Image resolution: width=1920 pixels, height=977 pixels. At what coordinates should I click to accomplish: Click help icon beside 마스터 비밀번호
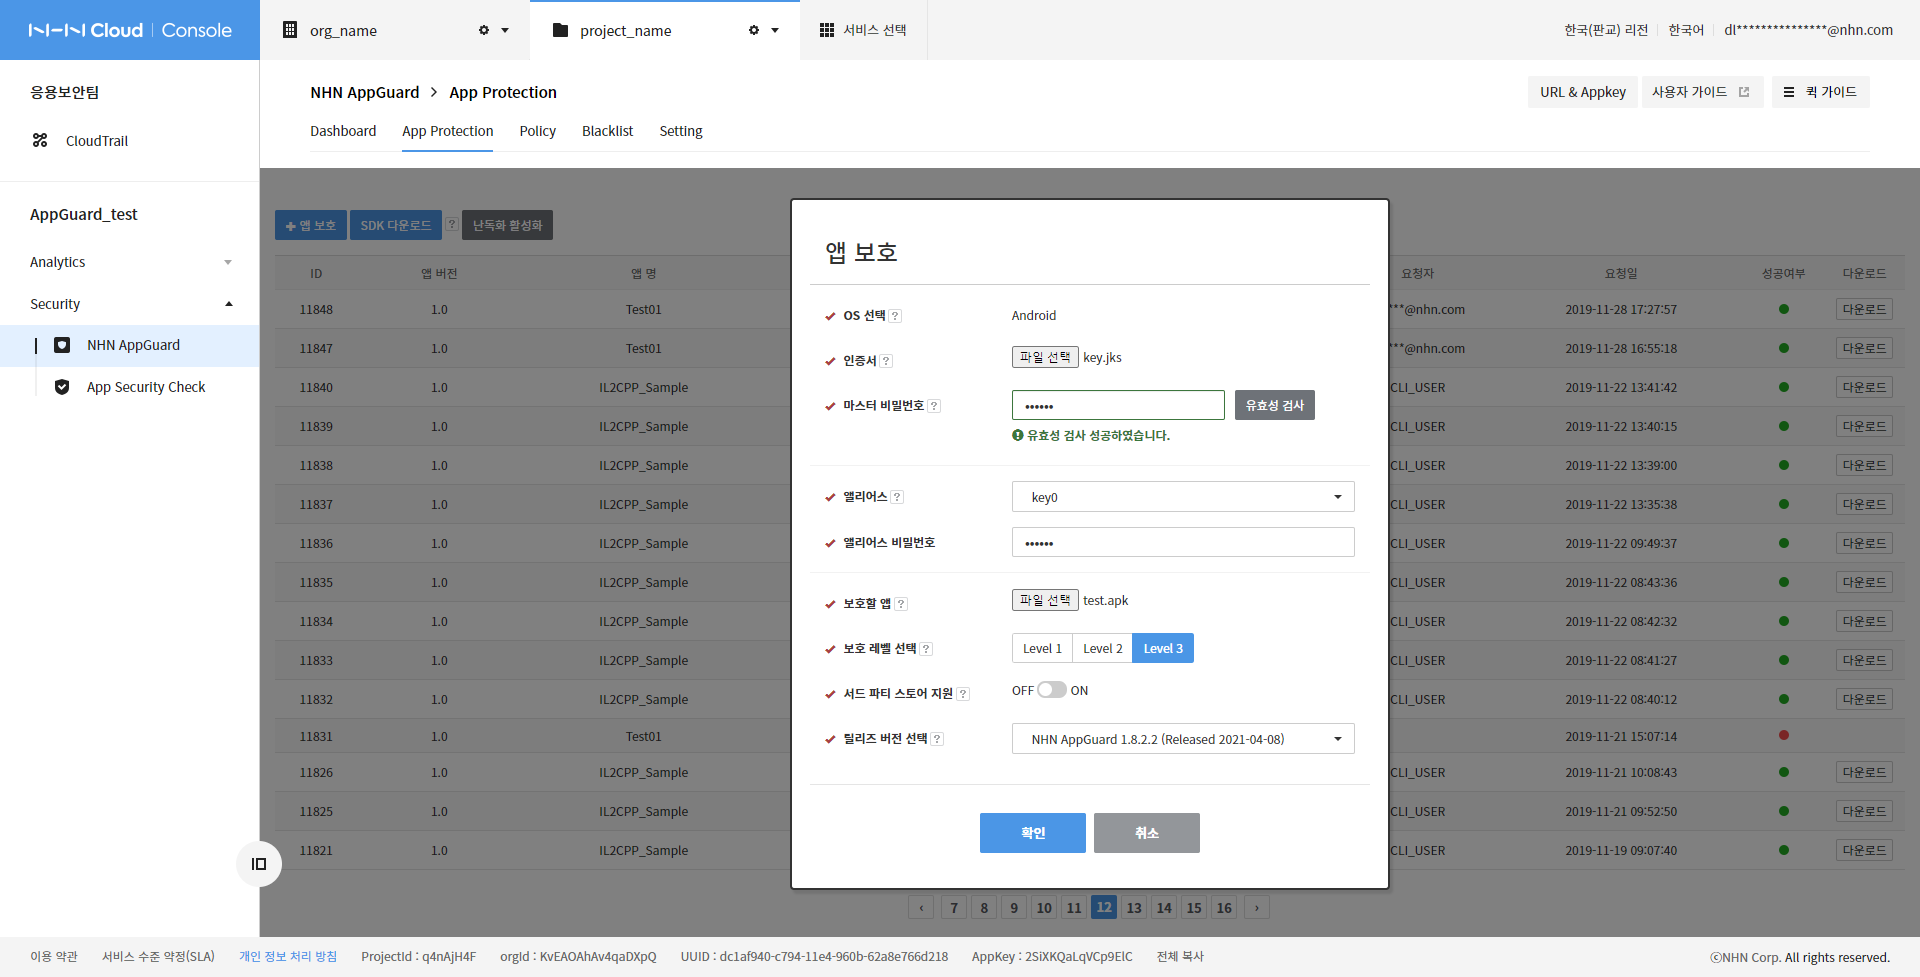click(x=934, y=406)
